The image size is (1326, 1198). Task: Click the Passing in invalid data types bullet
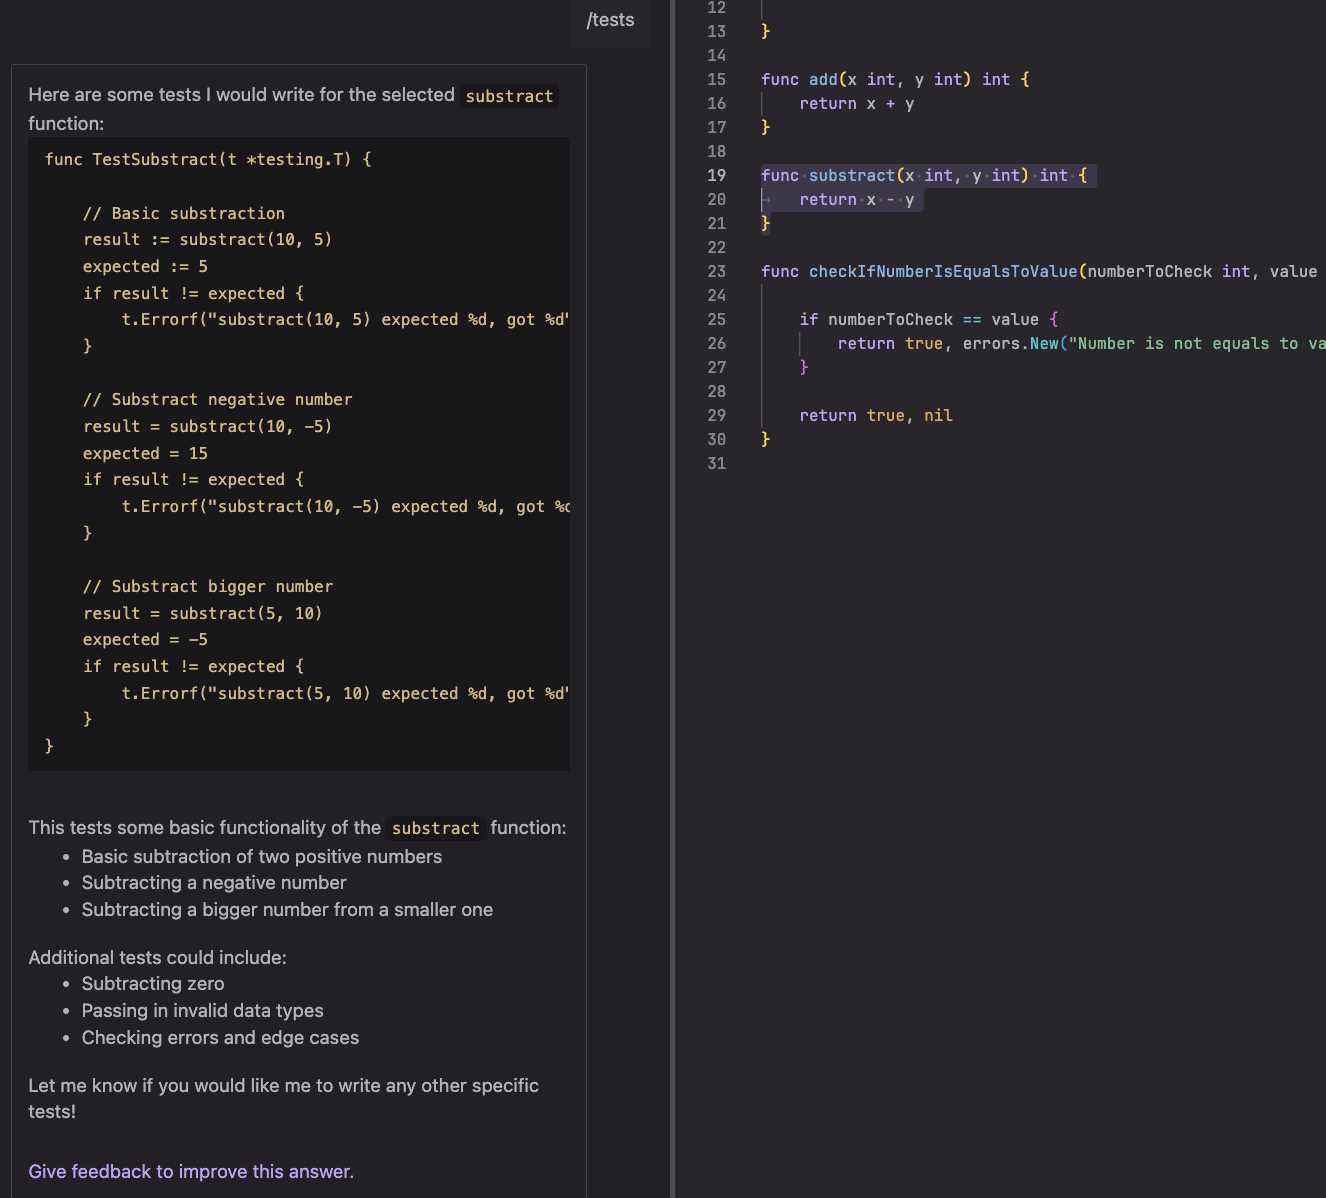[x=202, y=1011]
